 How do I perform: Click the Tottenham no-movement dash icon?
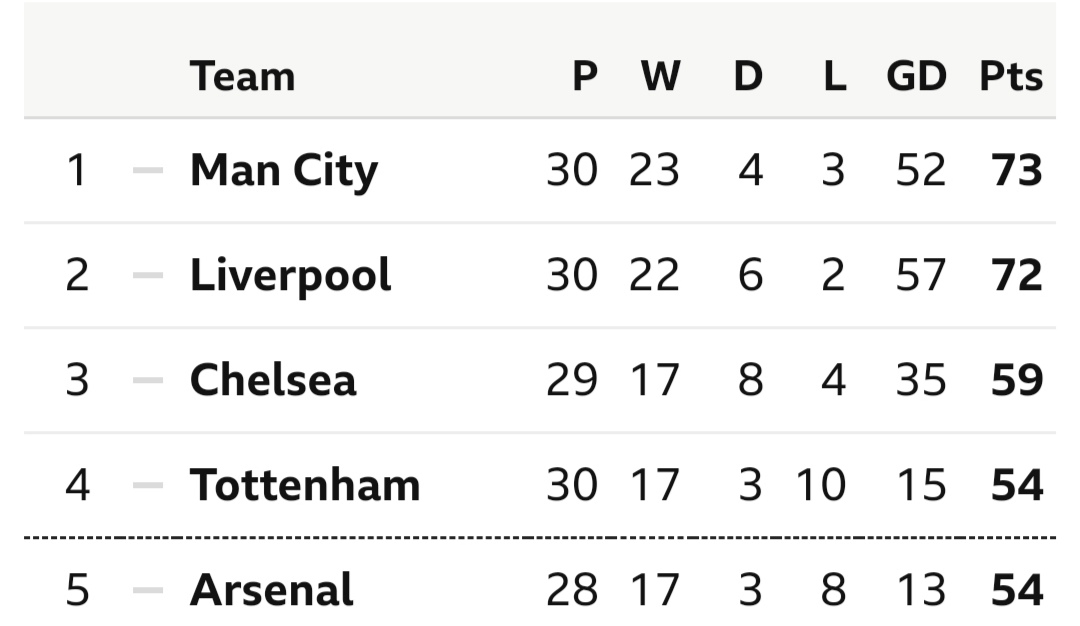[148, 485]
